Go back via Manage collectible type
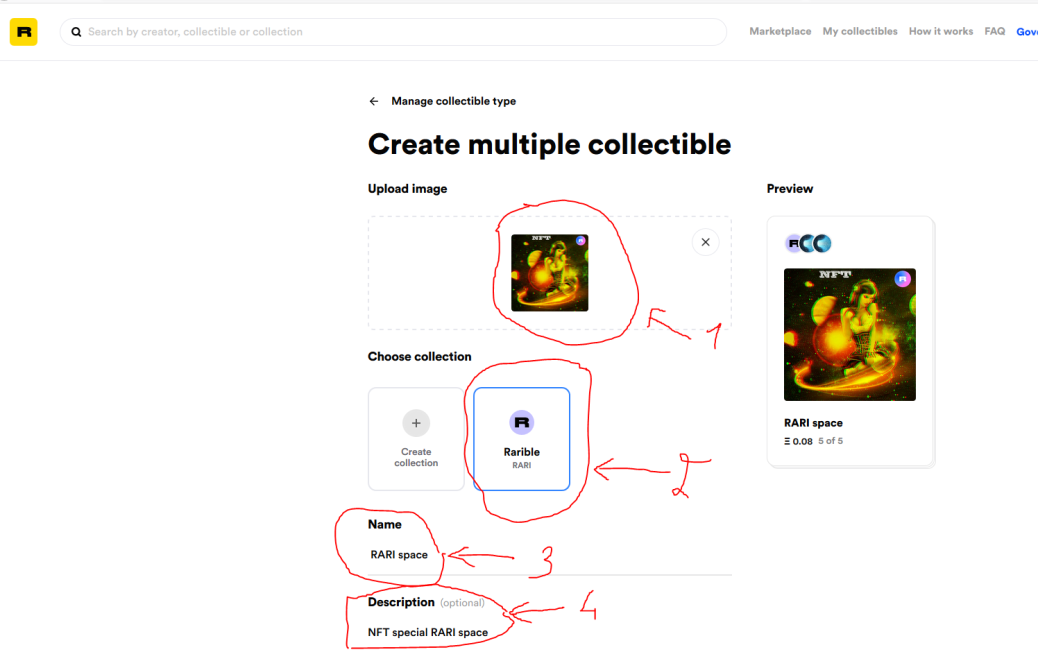The height and width of the screenshot is (652, 1038). tap(453, 101)
